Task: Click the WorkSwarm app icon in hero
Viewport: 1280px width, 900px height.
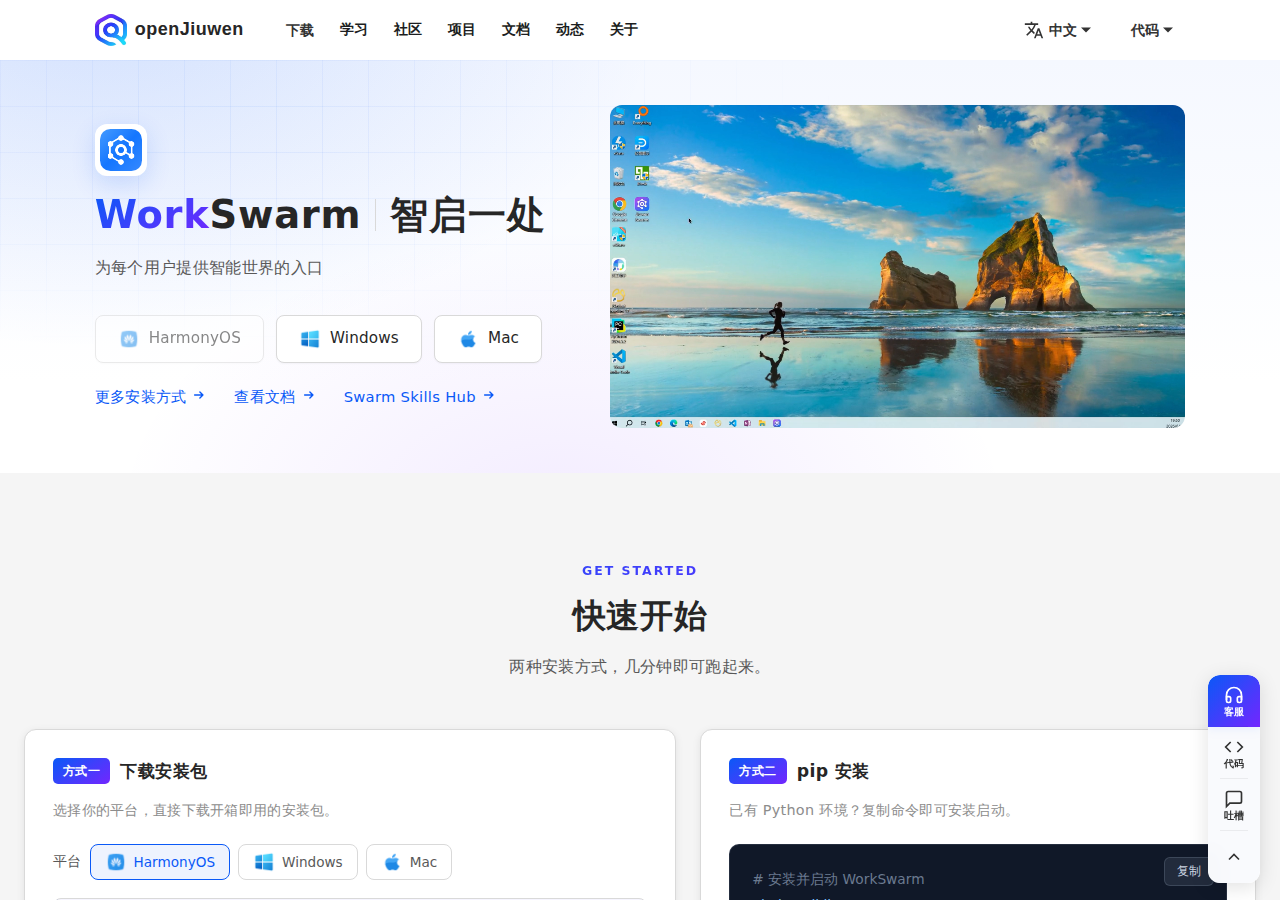Action: pyautogui.click(x=121, y=150)
